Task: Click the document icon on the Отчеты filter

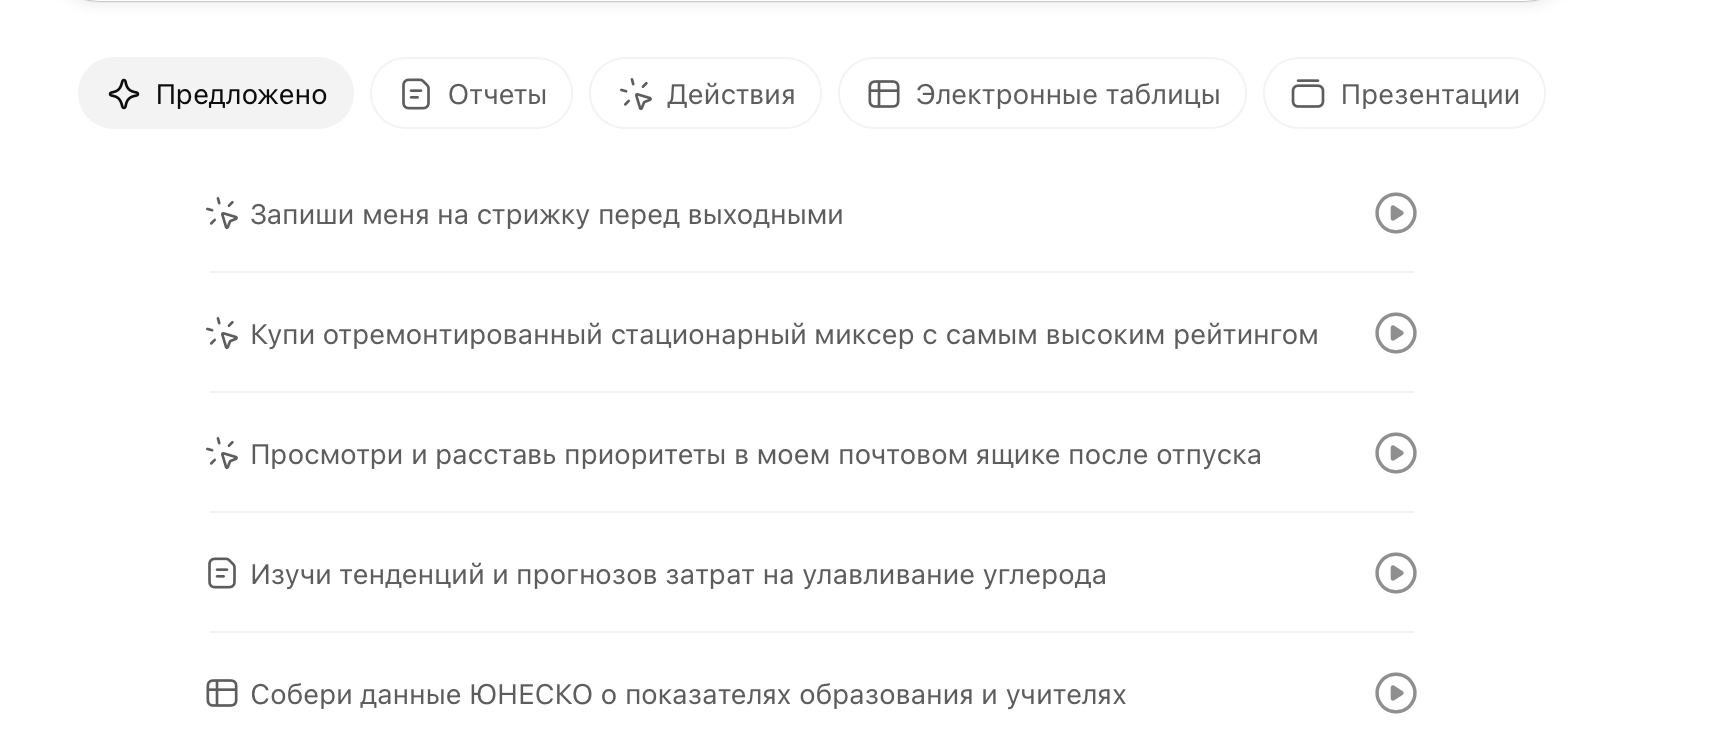Action: pos(416,94)
